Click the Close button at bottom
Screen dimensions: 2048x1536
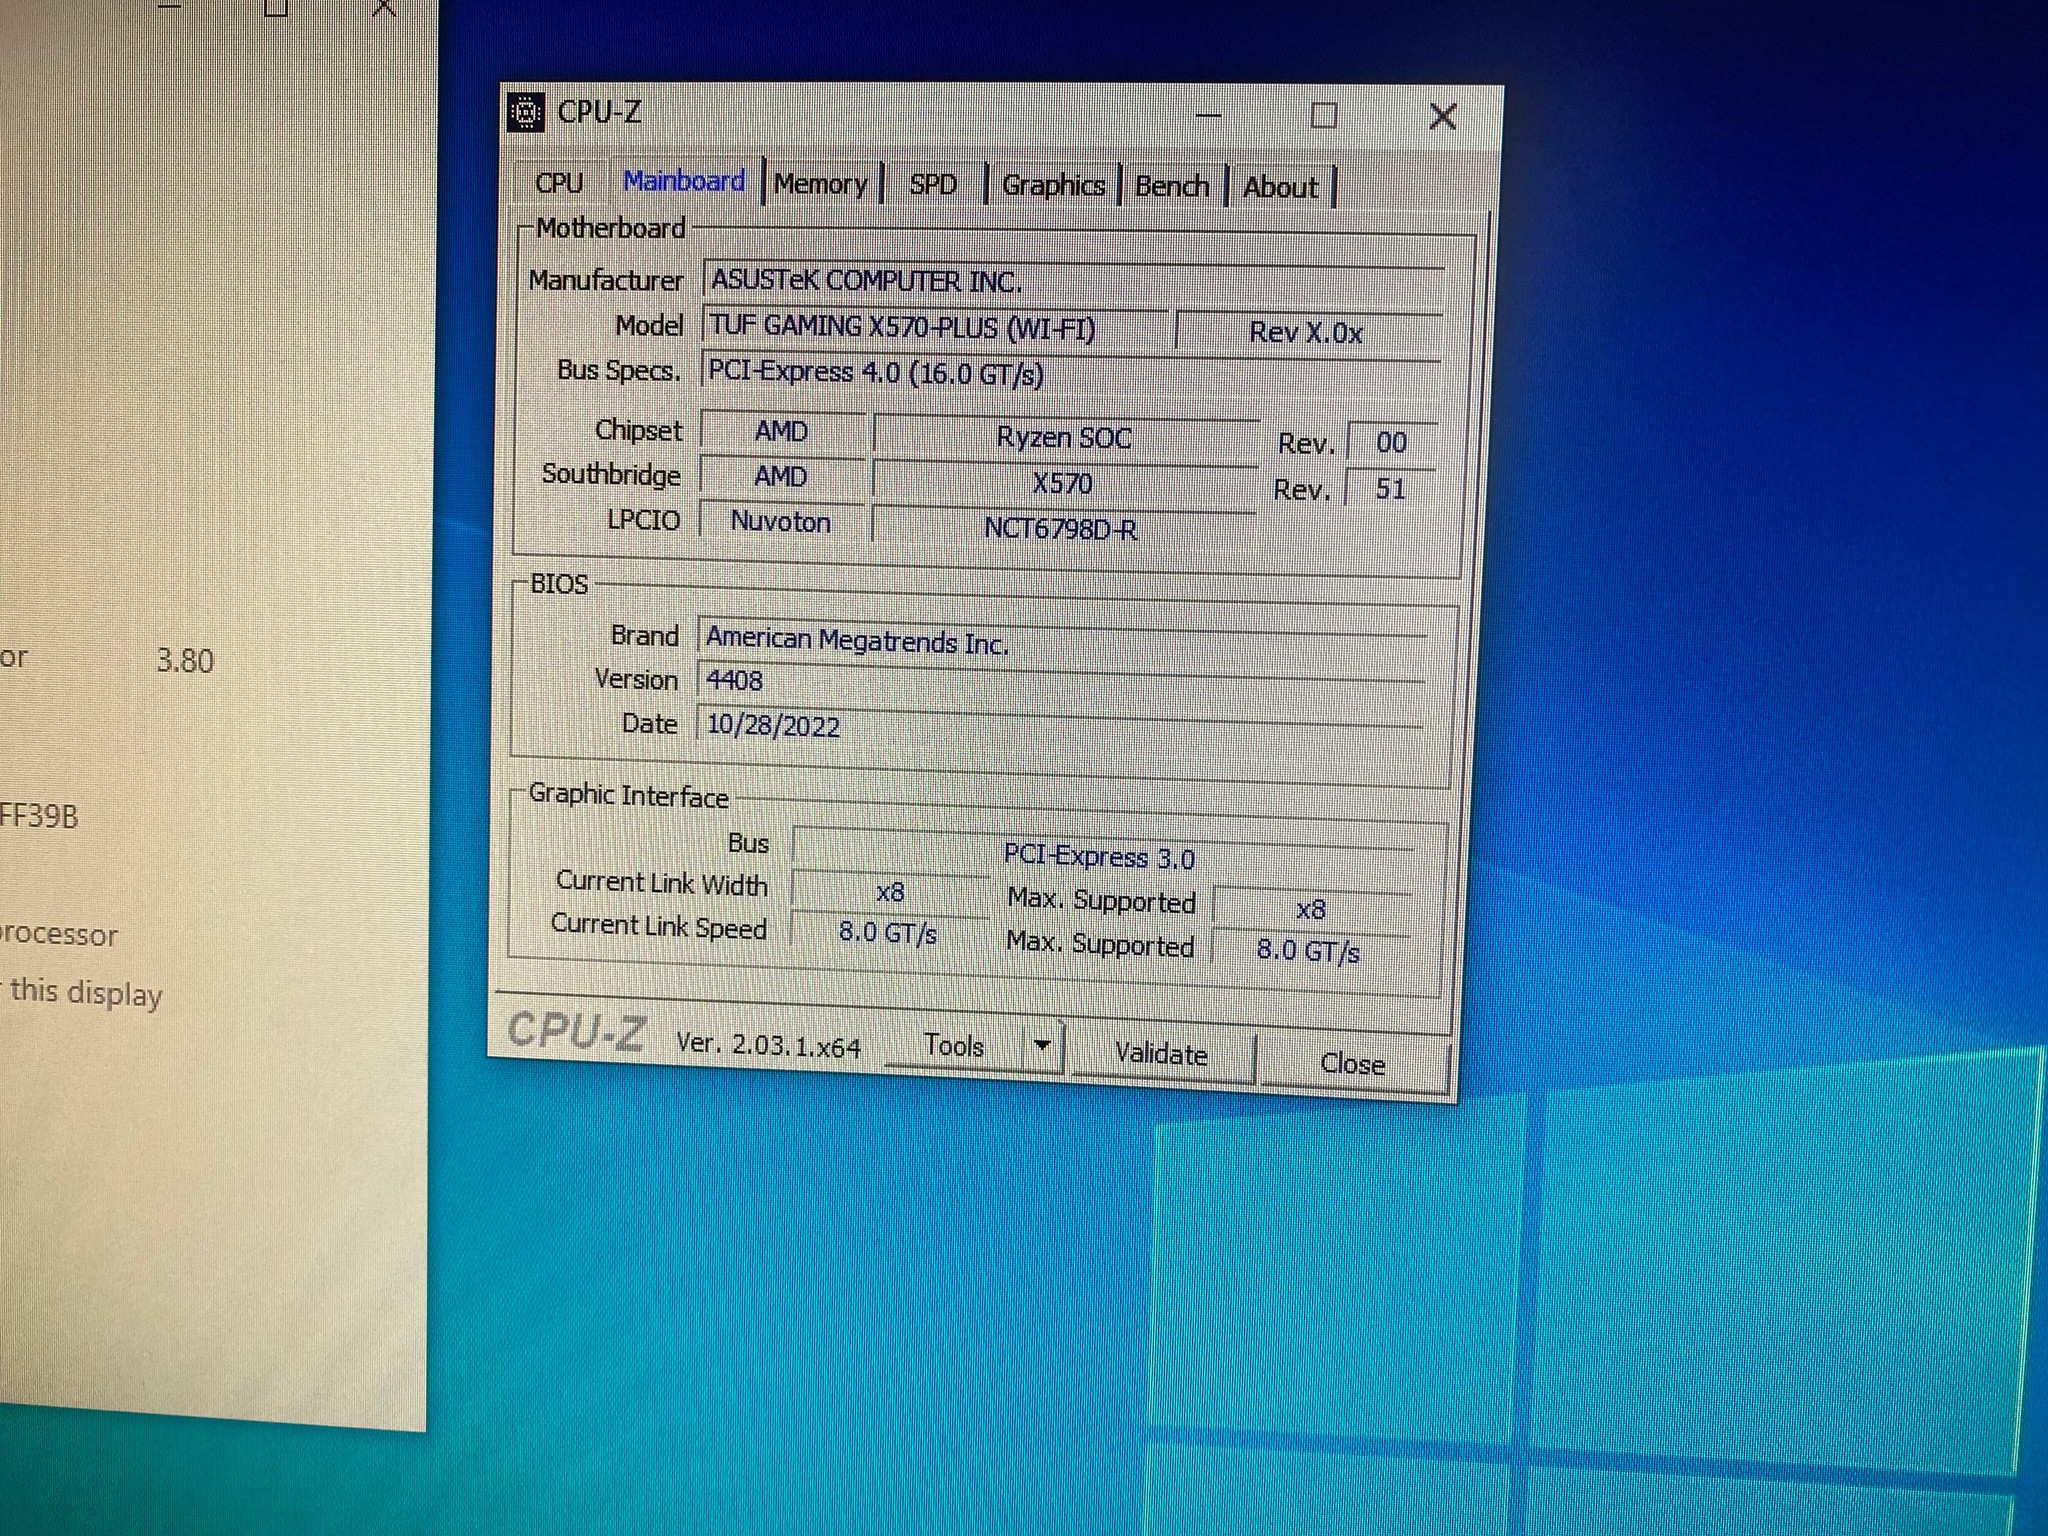(x=1353, y=1063)
